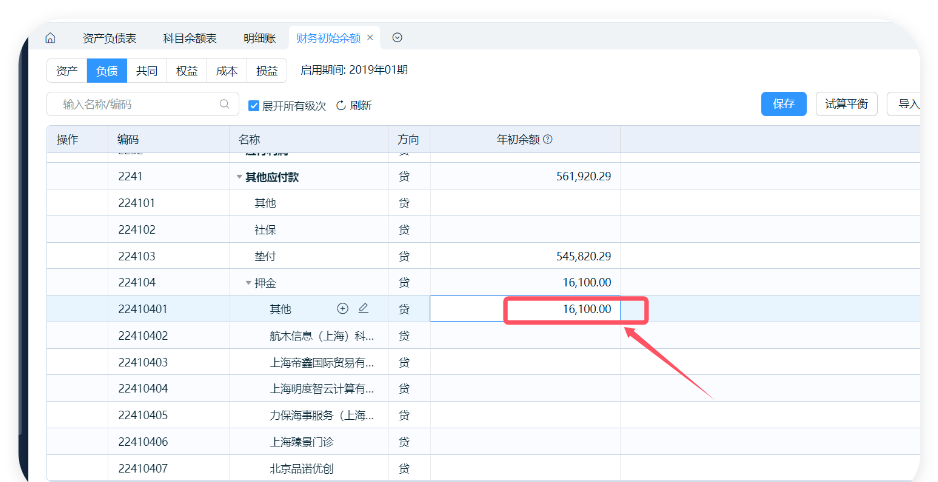Click the 保存 button
This screenshot has height=482, width=938.
(x=783, y=103)
